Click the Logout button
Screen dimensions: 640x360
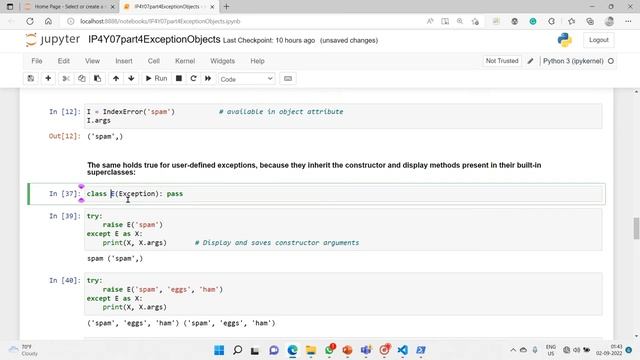[x=598, y=40]
